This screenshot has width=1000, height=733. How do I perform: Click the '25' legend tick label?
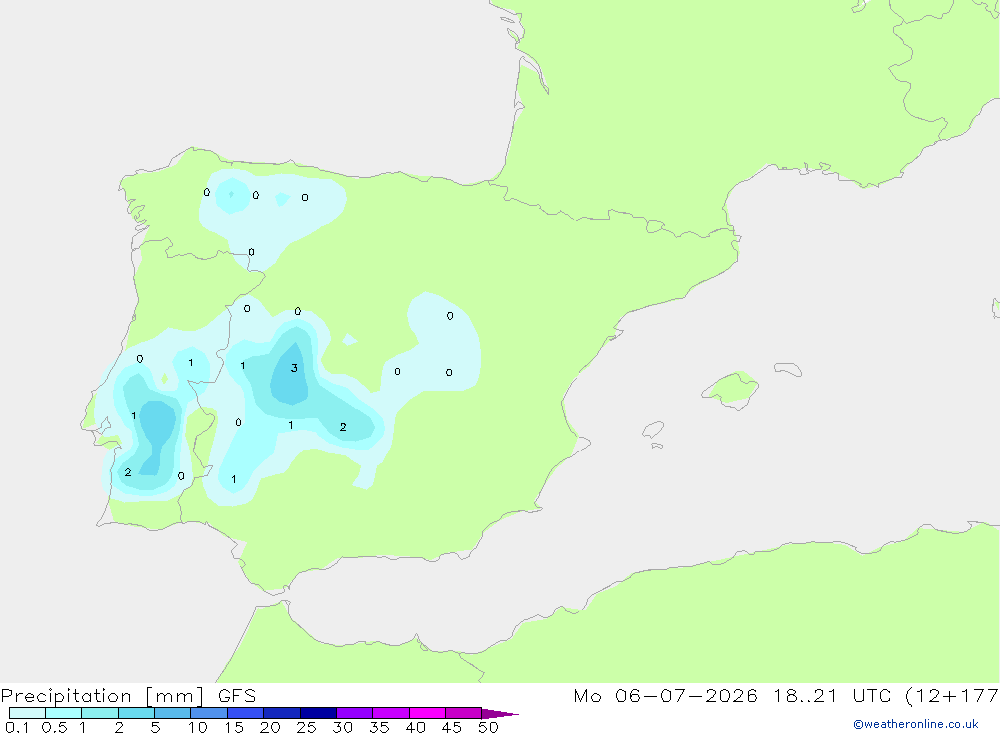pos(306,727)
